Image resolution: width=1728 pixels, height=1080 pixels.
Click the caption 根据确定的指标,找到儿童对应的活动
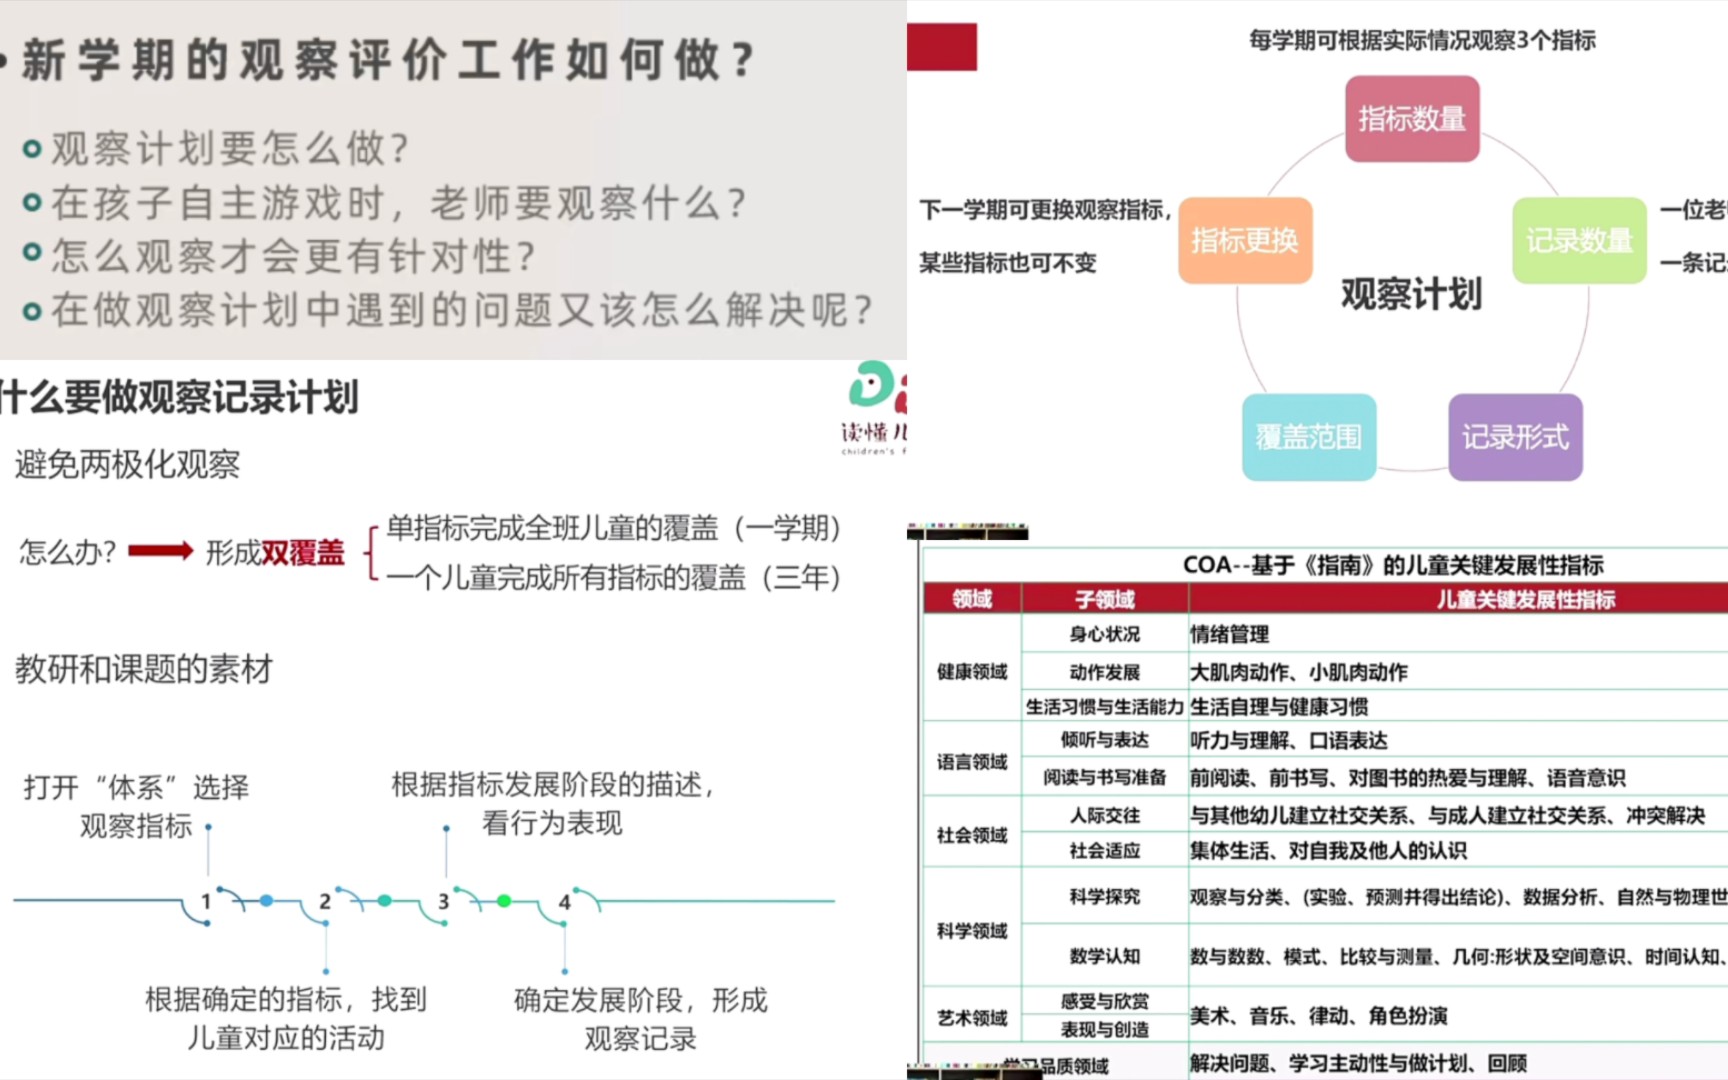pos(286,1018)
